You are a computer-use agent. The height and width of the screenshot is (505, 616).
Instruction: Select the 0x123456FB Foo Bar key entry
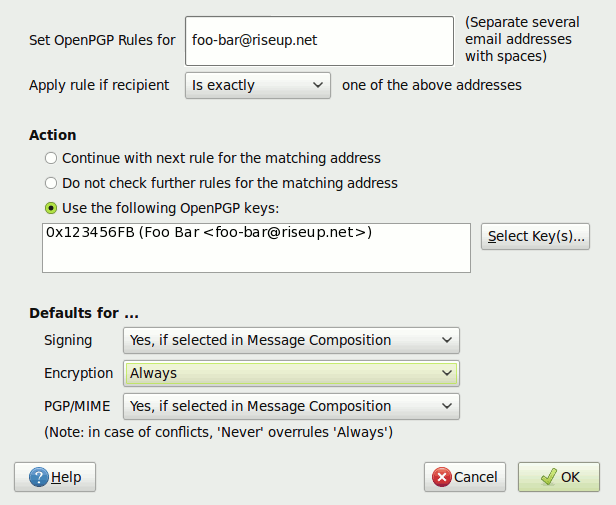pos(208,232)
